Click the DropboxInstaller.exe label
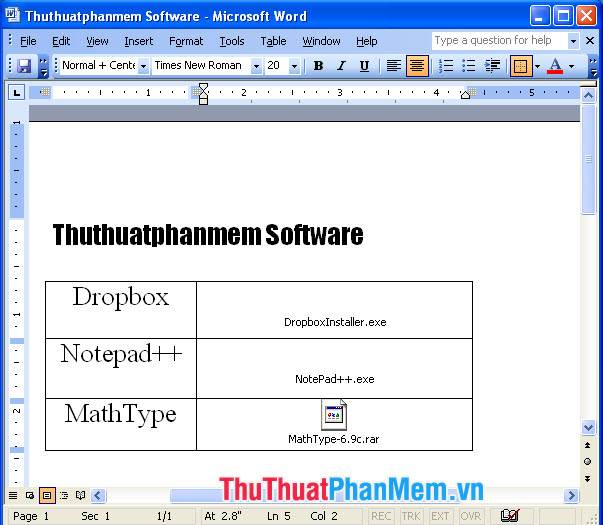This screenshot has width=603, height=525. coord(335,322)
